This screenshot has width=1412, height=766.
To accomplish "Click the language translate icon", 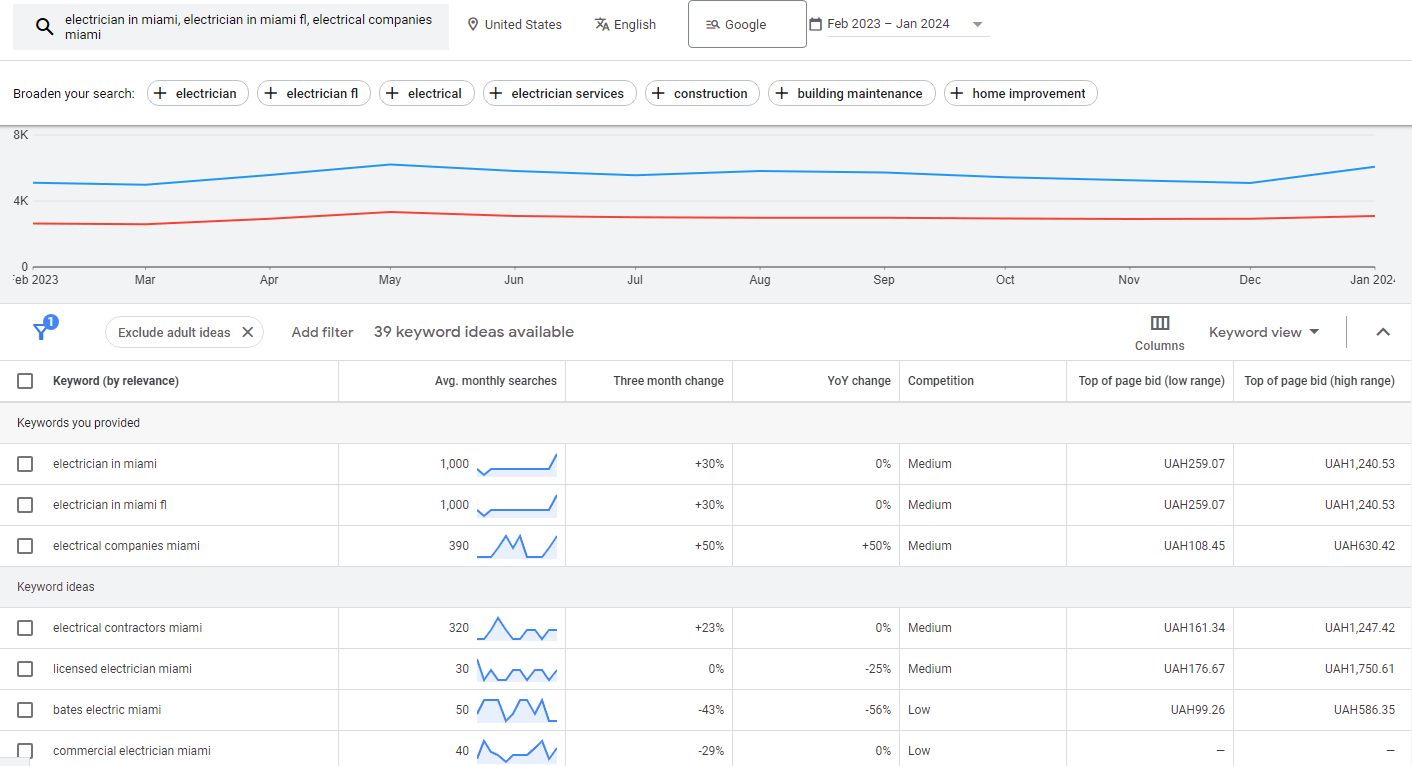I will point(602,24).
